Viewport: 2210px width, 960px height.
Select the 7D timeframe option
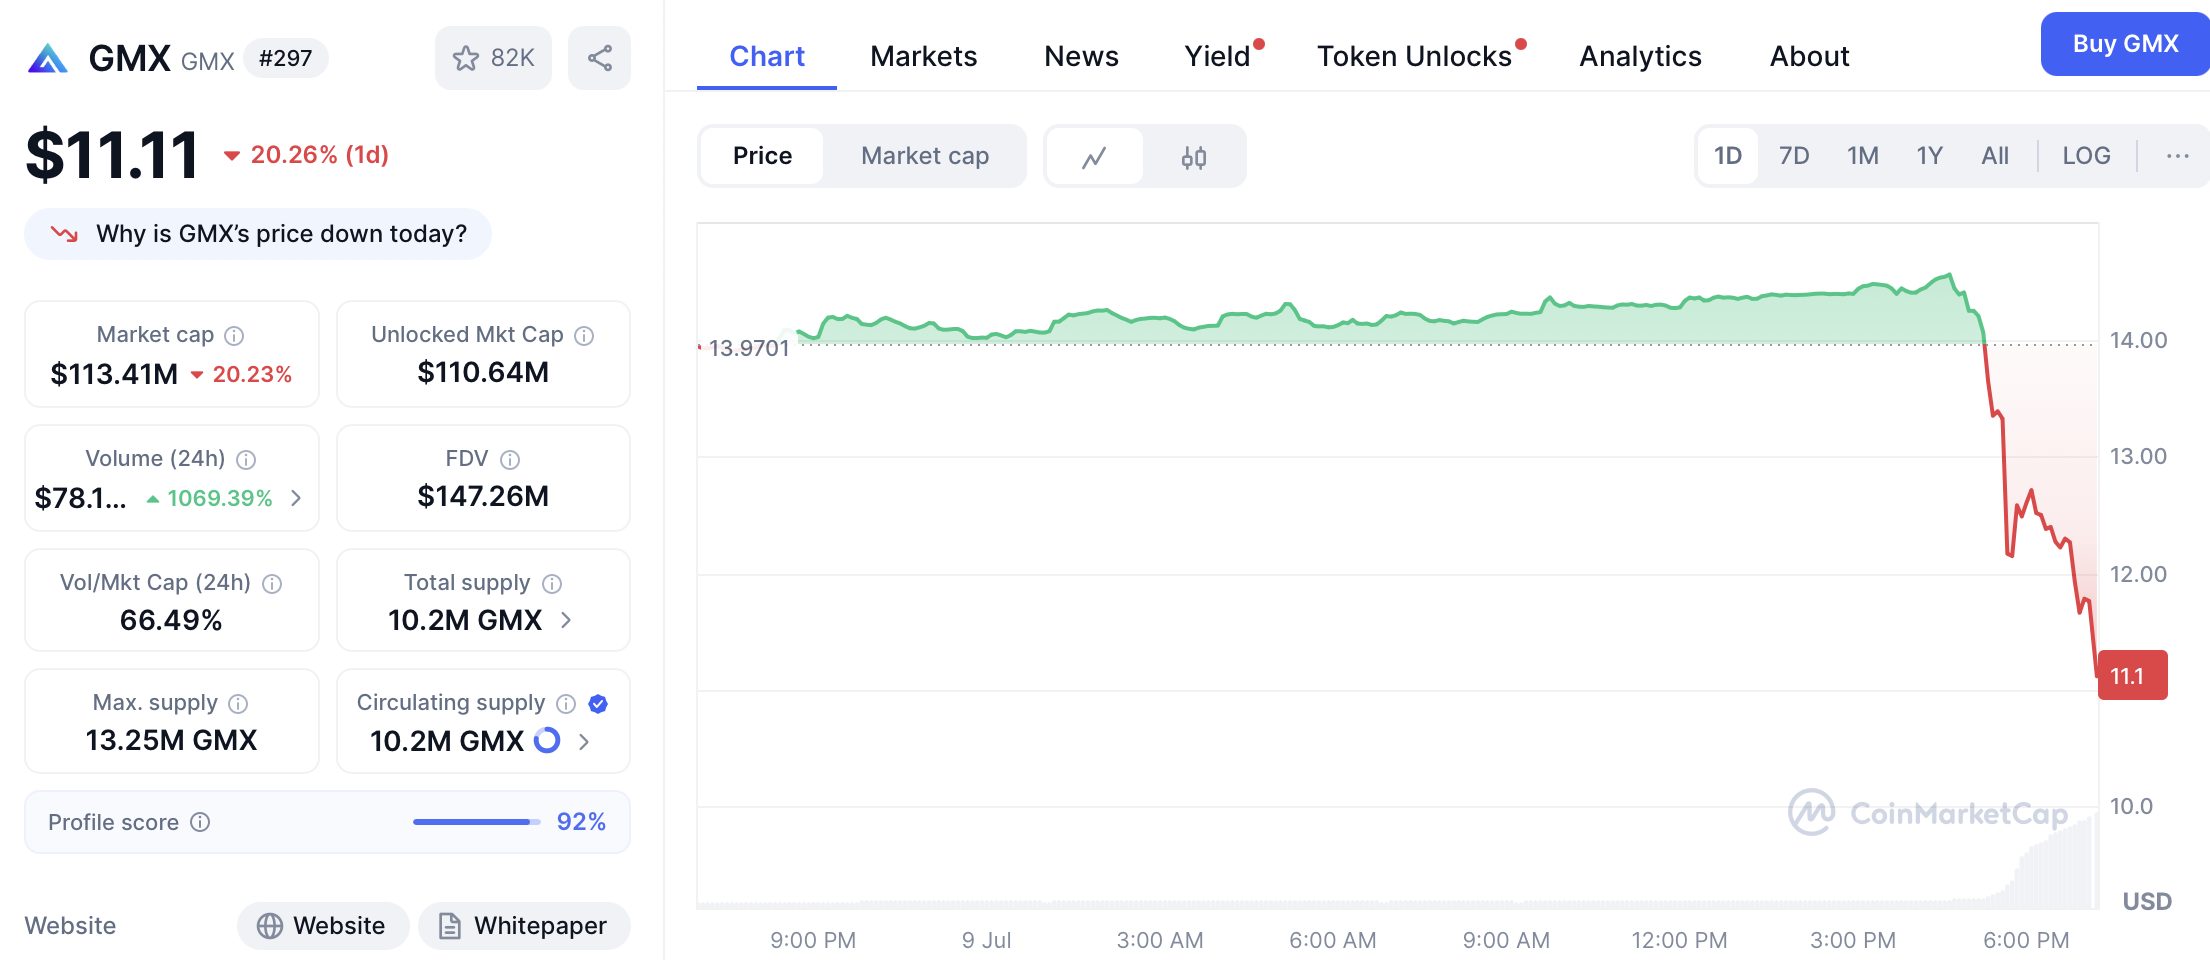point(1793,156)
